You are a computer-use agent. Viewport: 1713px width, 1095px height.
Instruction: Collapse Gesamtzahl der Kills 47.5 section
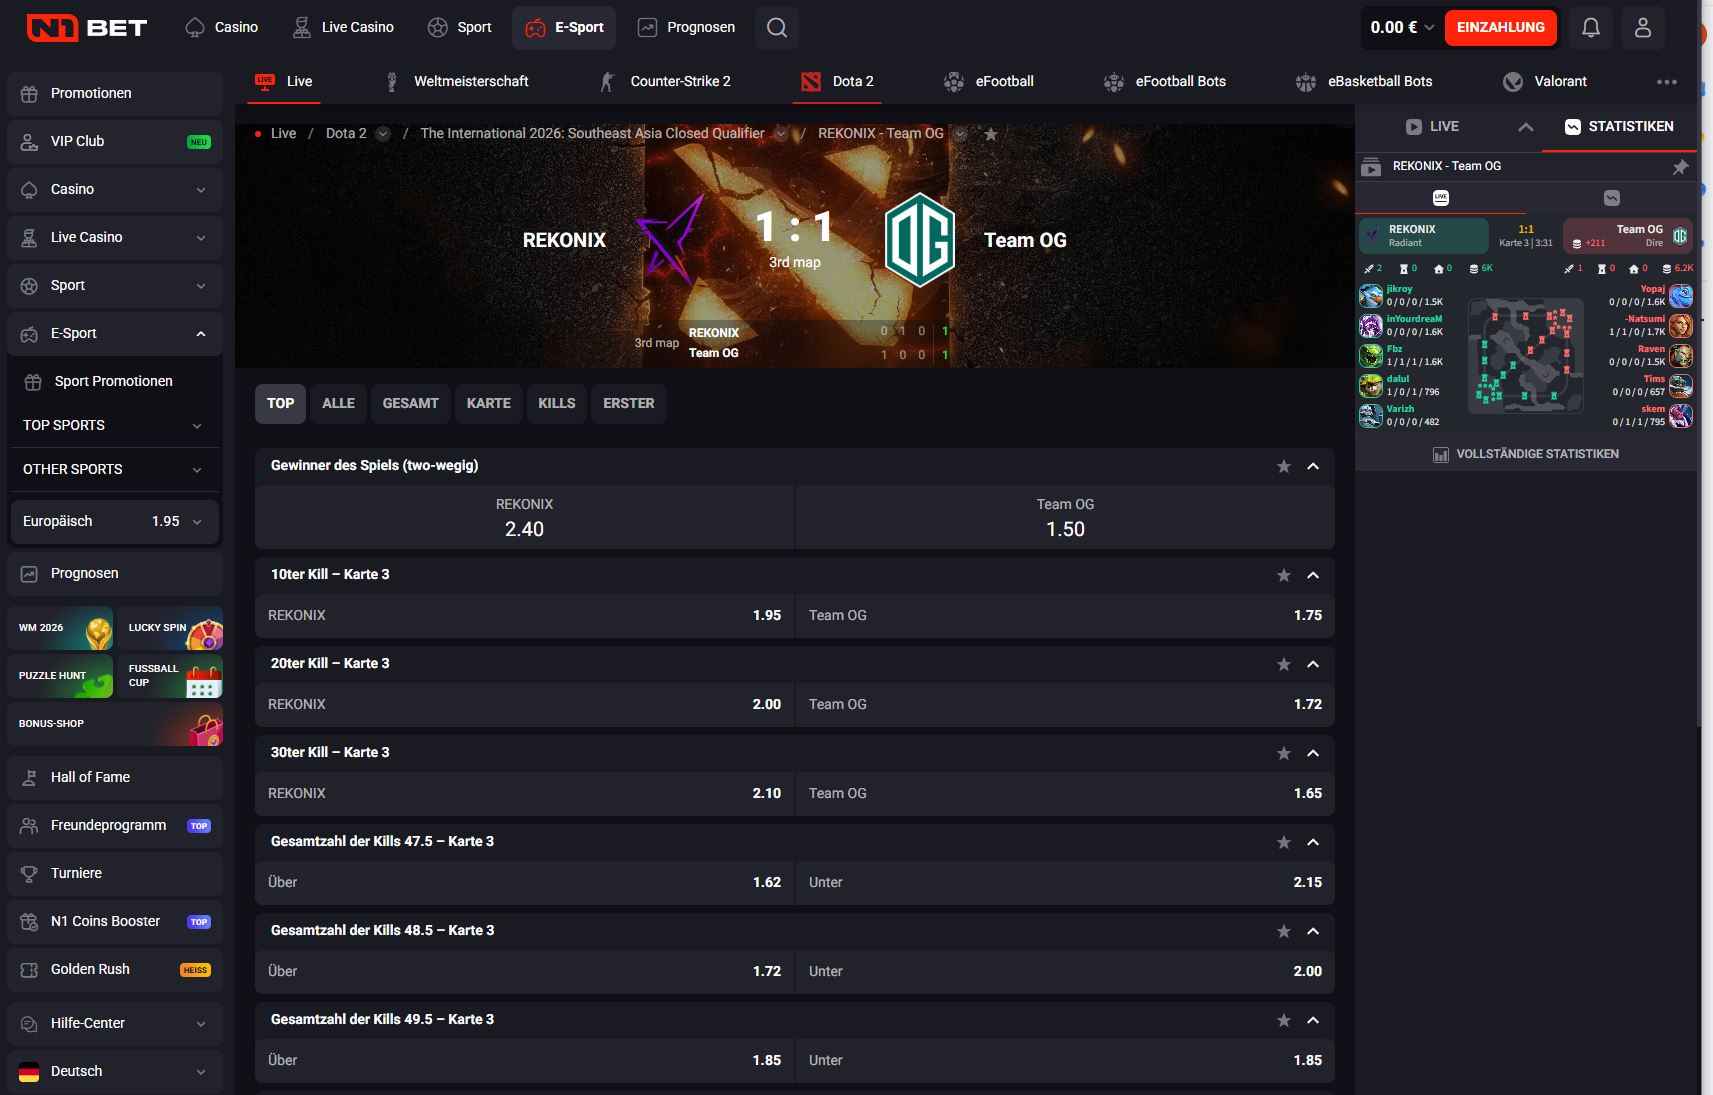[x=1313, y=843]
